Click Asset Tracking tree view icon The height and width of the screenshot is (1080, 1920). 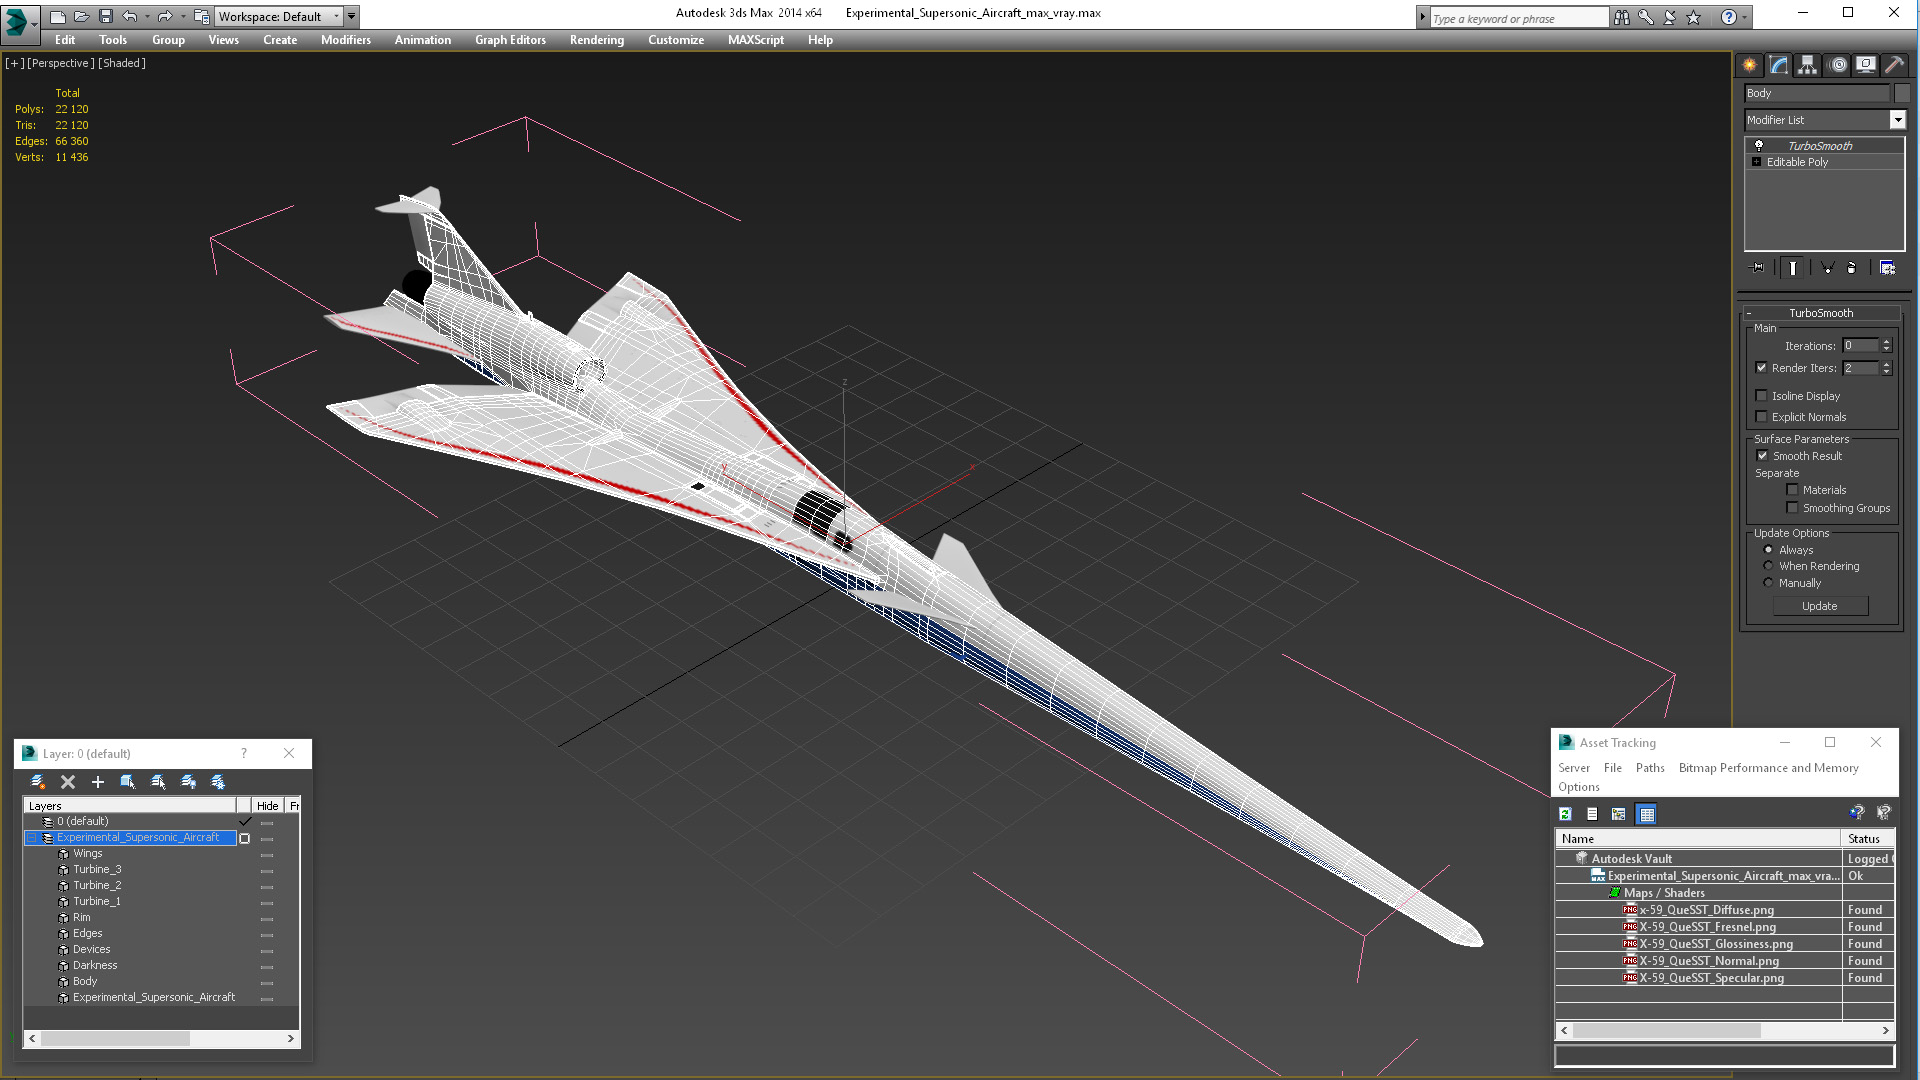tap(1619, 814)
